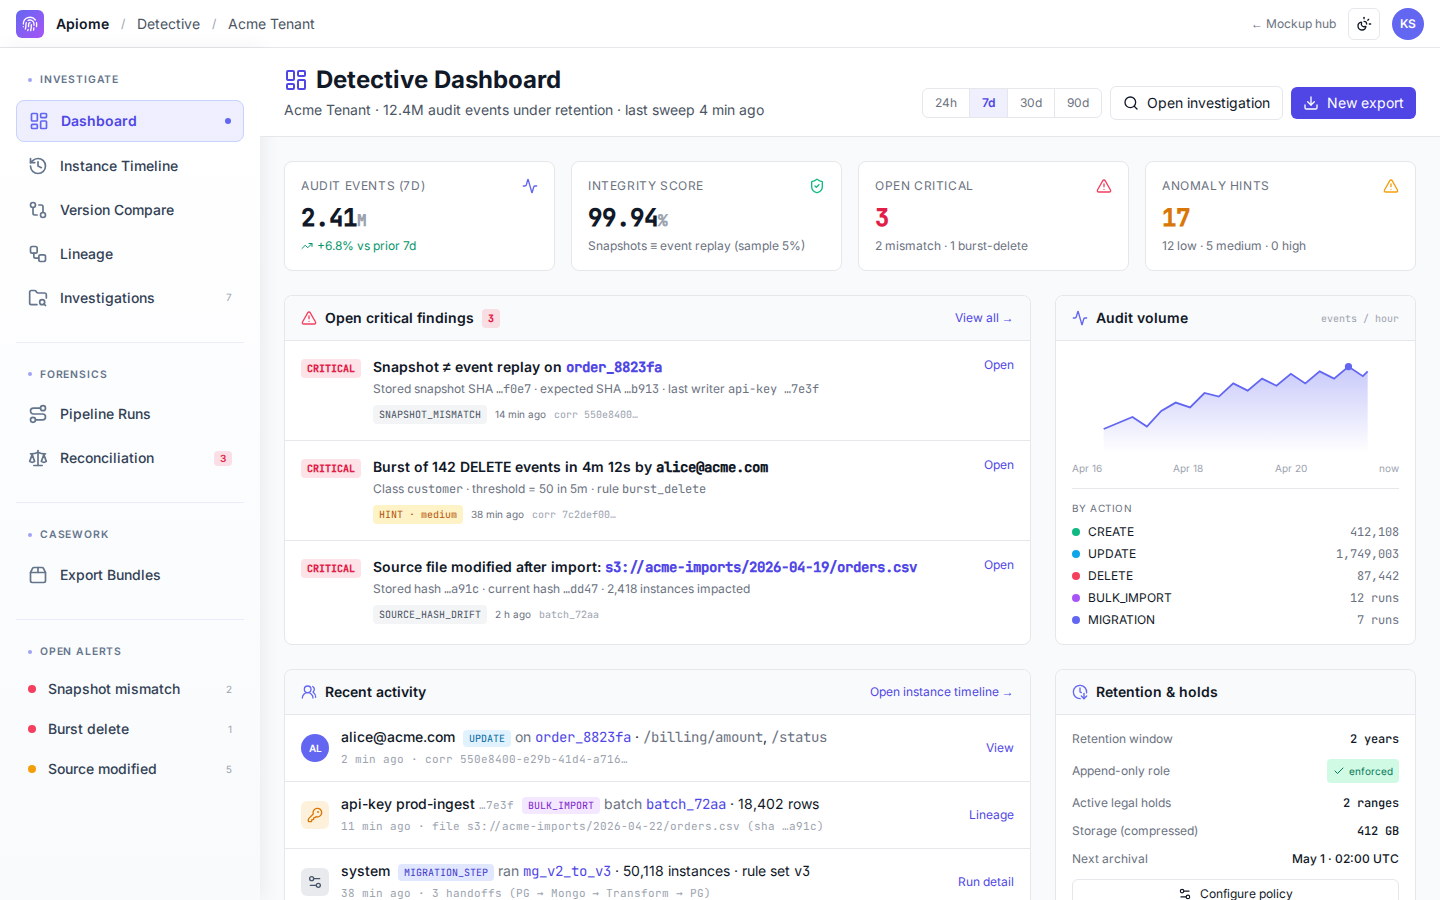Viewport: 1440px width, 900px height.
Task: Click the Audit Events pulse icon
Action: pos(530,186)
